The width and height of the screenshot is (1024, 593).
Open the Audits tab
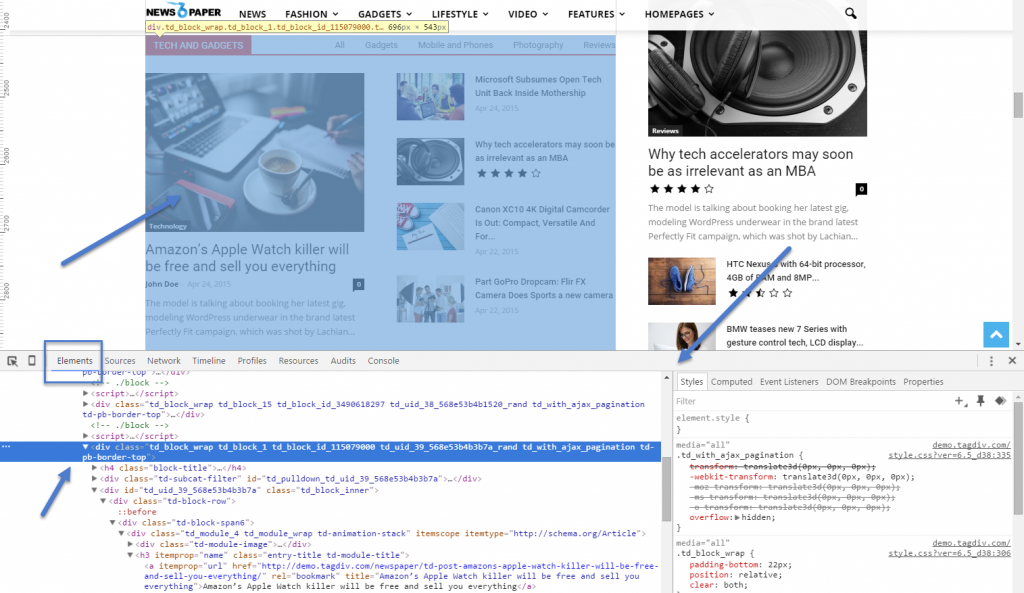pos(343,361)
